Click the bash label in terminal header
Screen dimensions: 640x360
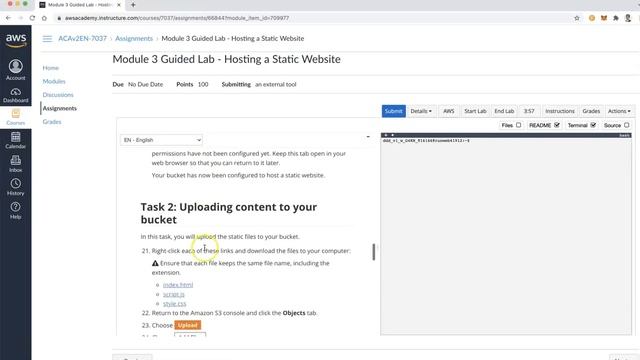click(x=624, y=135)
